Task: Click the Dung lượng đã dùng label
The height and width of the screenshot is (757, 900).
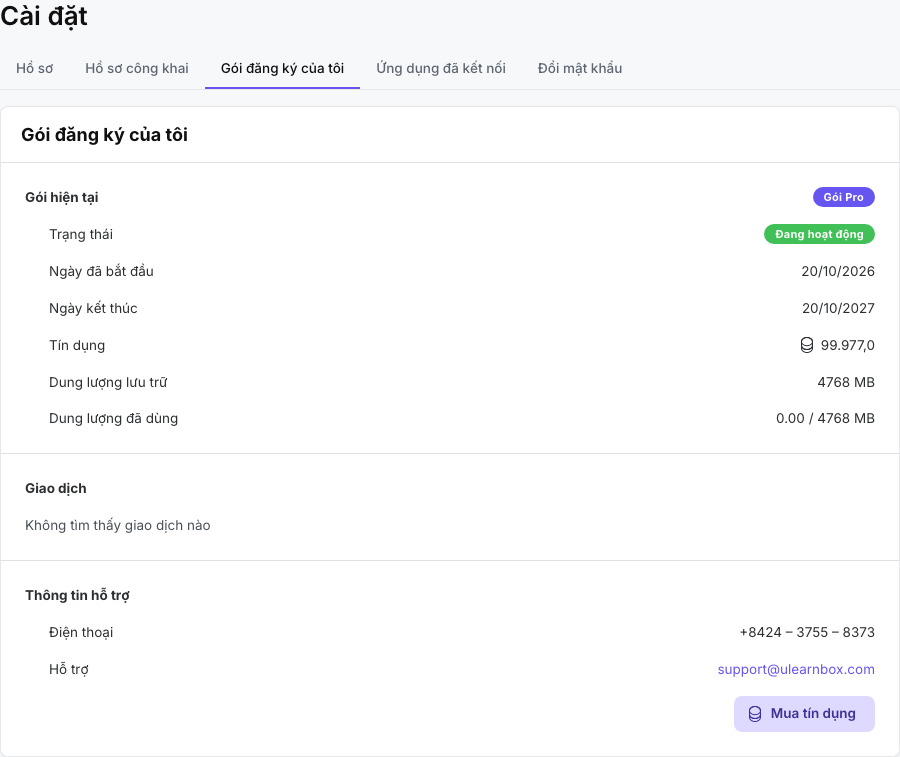Action: point(114,418)
